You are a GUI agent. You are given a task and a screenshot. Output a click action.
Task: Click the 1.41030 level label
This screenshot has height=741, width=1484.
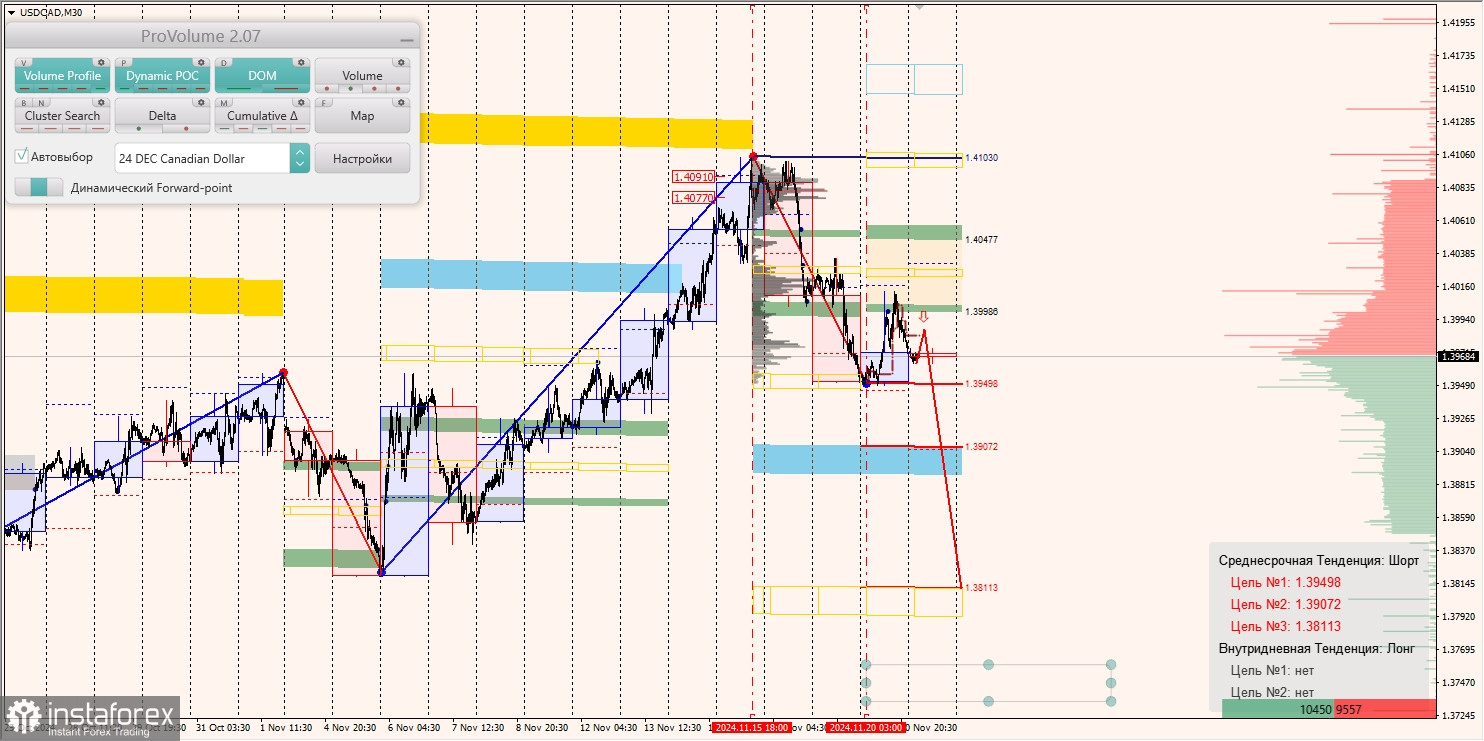coord(981,158)
